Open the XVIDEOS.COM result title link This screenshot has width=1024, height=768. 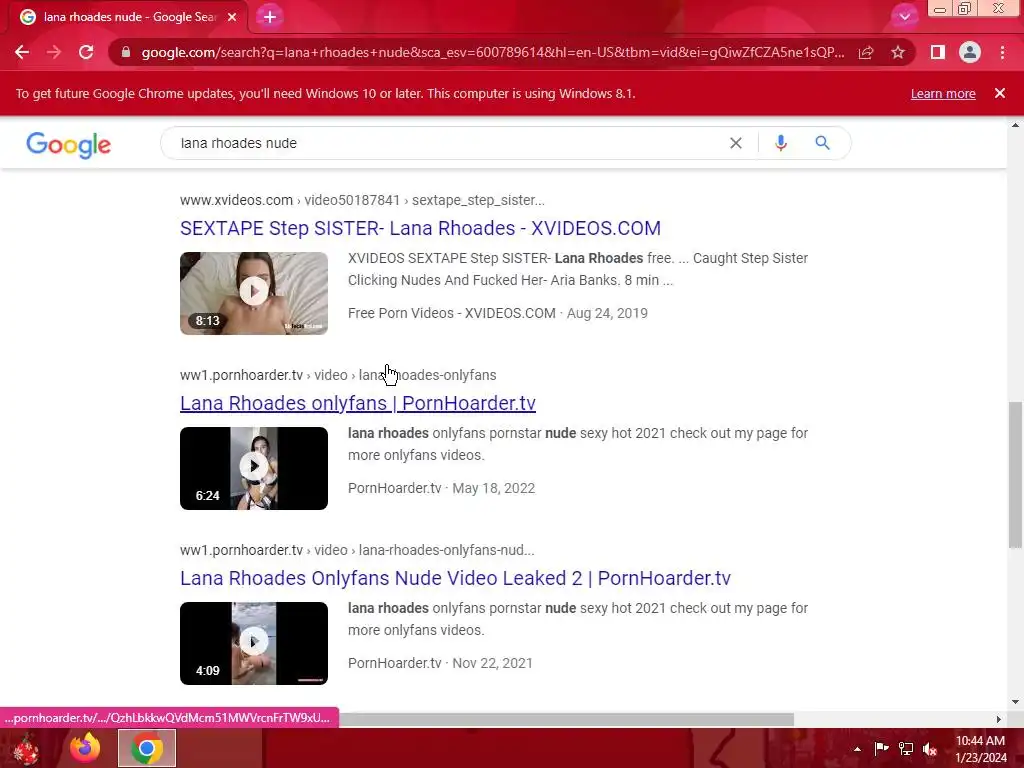pyautogui.click(x=421, y=228)
